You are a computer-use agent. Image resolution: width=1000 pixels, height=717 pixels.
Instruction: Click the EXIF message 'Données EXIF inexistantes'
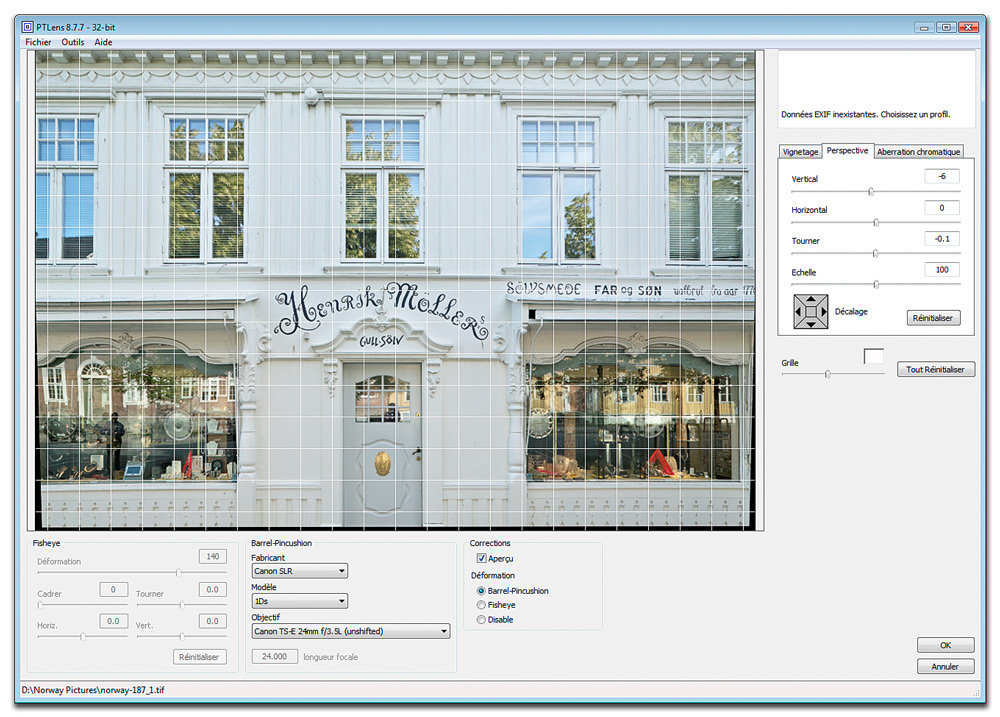point(865,115)
